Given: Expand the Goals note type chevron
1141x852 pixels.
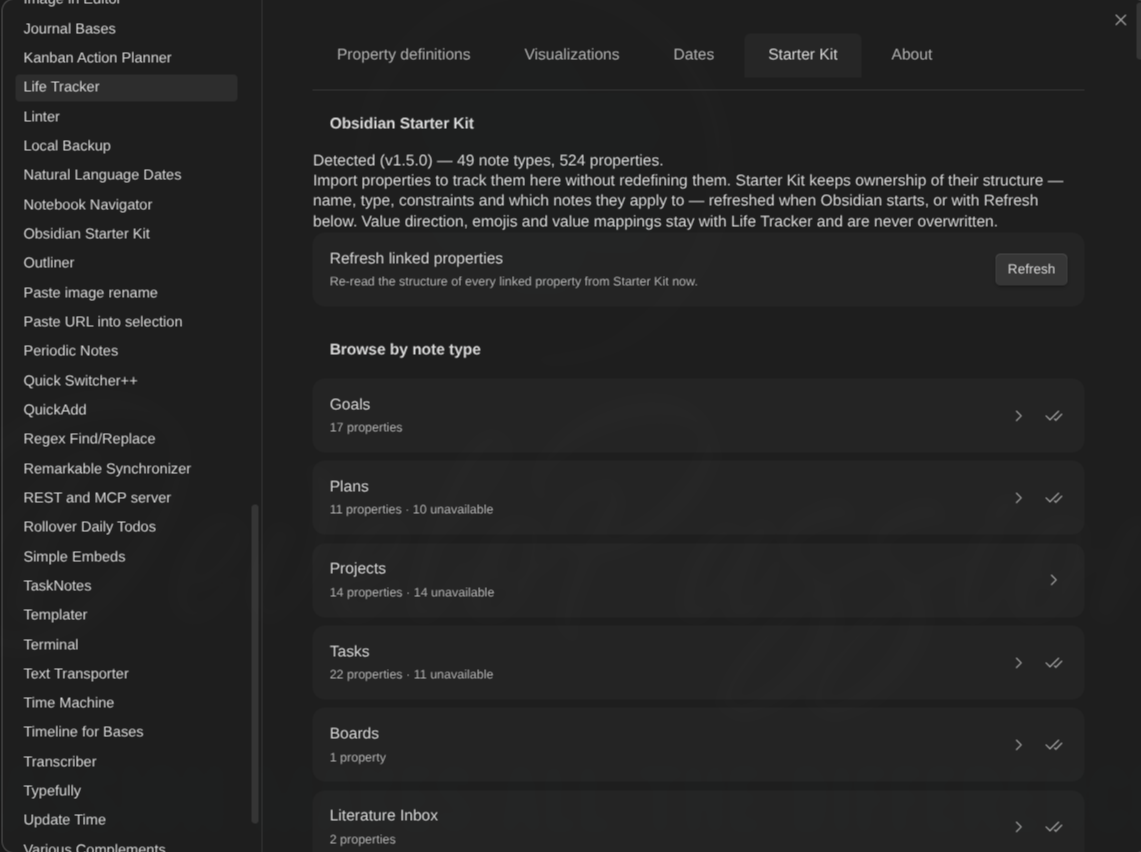Looking at the screenshot, I should (x=1018, y=416).
